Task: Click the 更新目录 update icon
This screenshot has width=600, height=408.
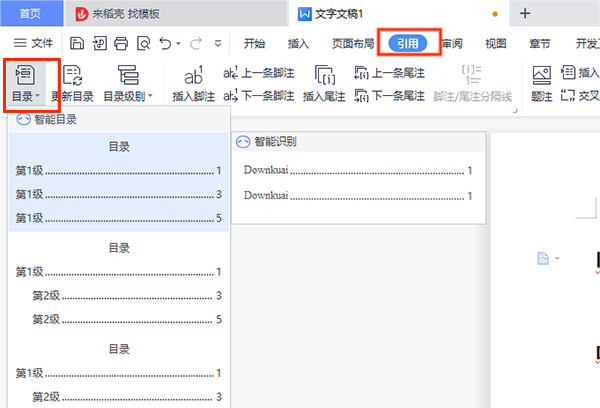Action: pyautogui.click(x=73, y=75)
